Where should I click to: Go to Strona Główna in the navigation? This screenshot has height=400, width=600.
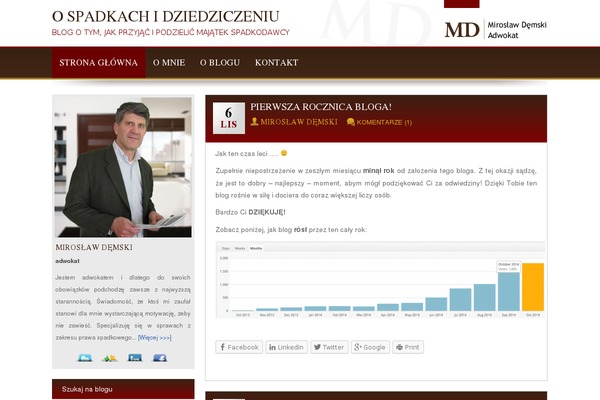[99, 63]
